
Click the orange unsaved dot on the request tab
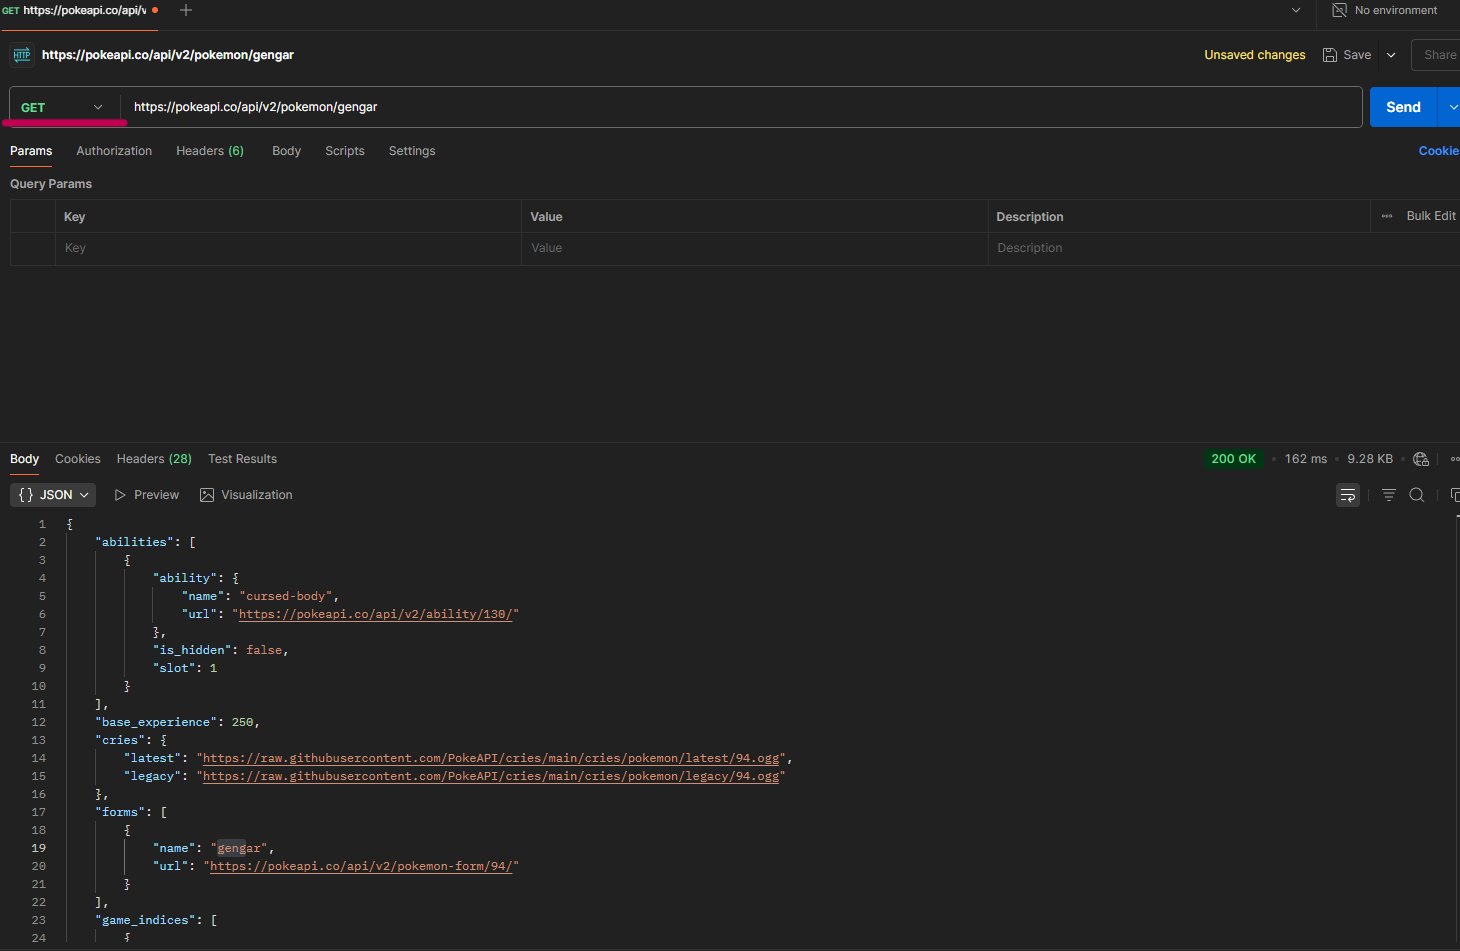click(155, 10)
